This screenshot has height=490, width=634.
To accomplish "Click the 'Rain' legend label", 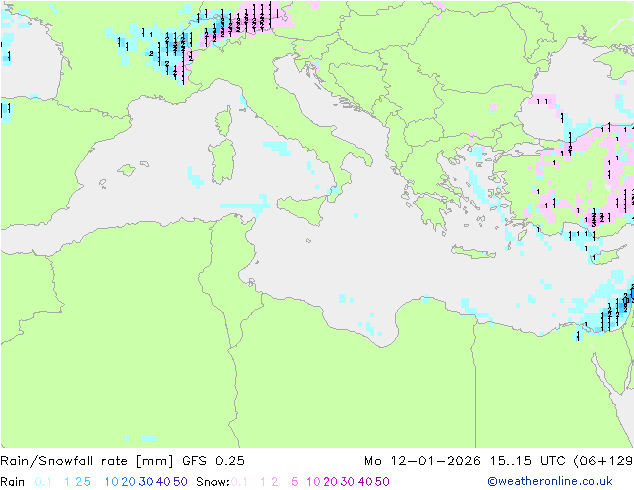I will [x=13, y=482].
